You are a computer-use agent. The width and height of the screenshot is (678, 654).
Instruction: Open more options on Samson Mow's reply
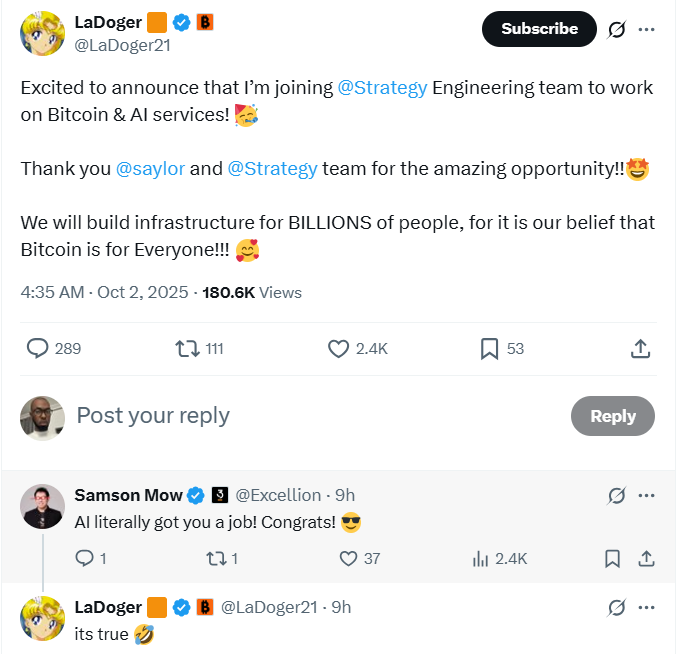[646, 495]
